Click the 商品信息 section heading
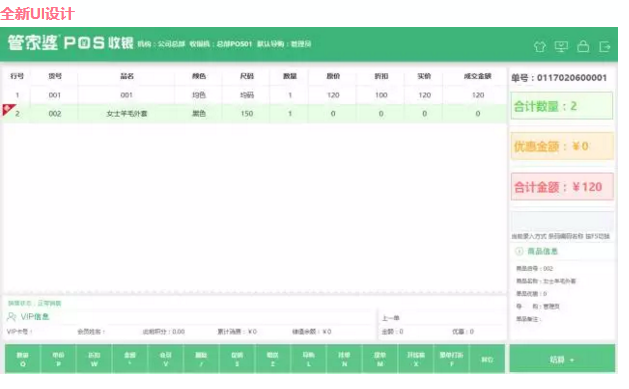The height and width of the screenshot is (389, 629). 542,251
